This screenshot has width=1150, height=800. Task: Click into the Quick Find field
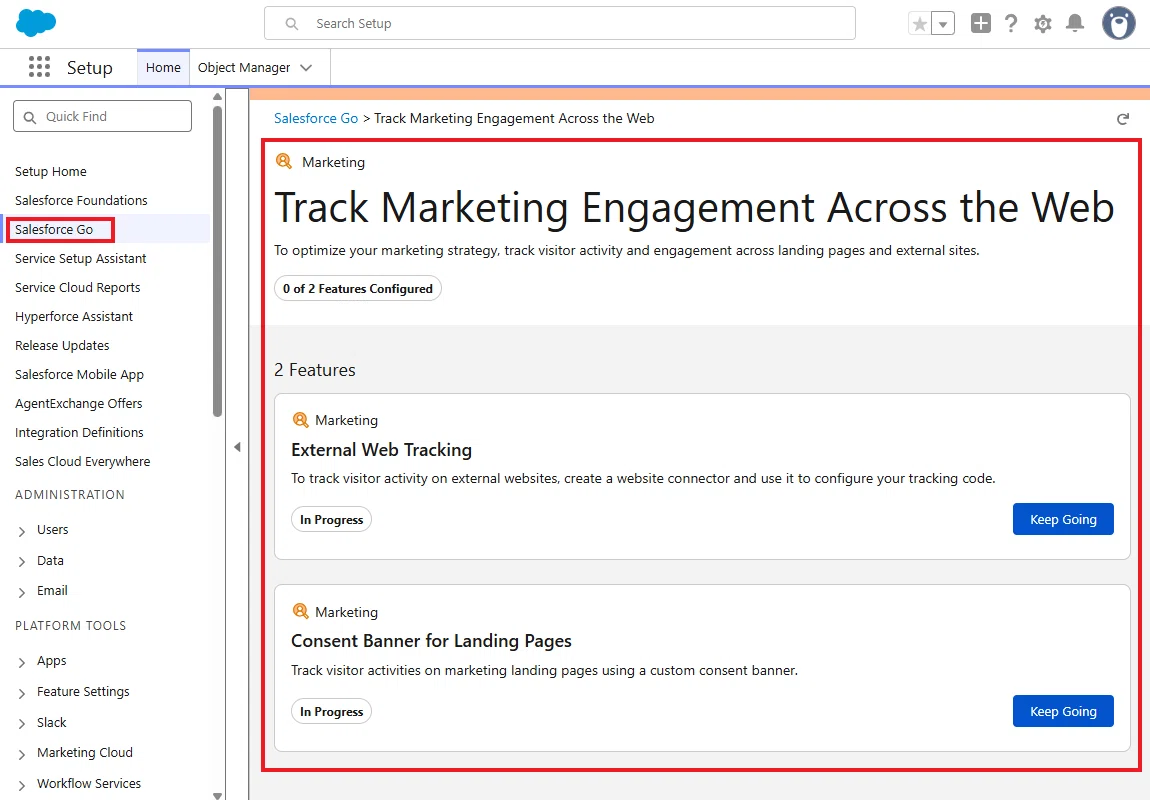coord(103,117)
